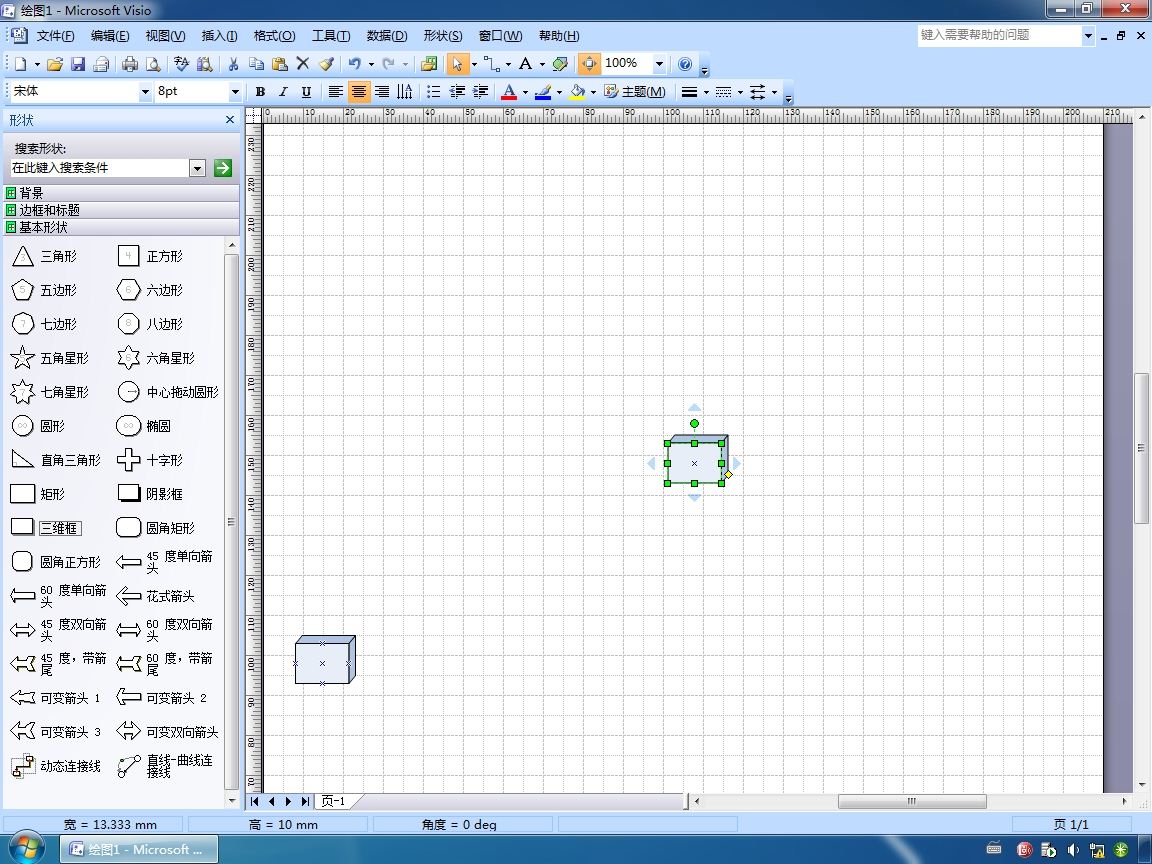Select the Format Painter brush
The height and width of the screenshot is (864, 1152).
[x=326, y=64]
